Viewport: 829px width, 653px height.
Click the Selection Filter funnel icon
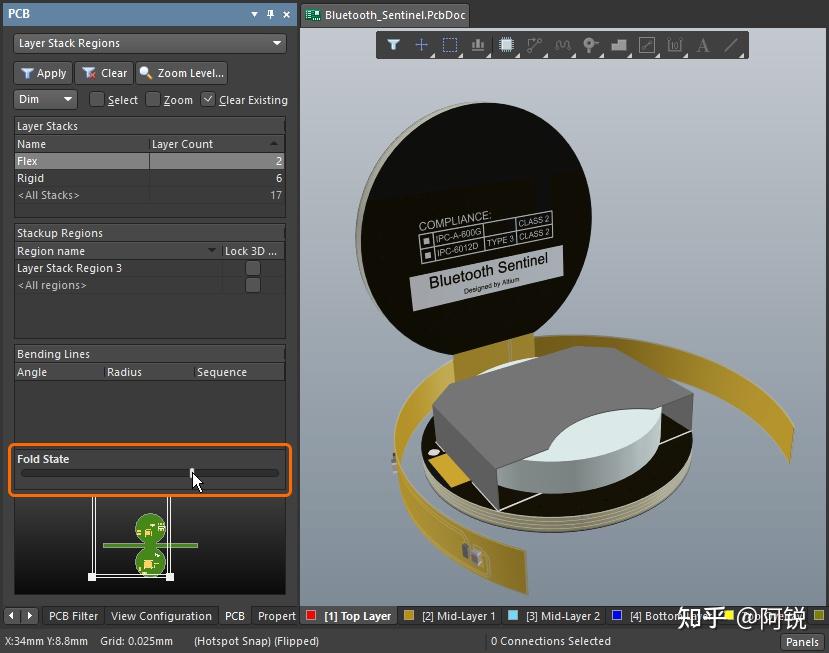(x=394, y=45)
